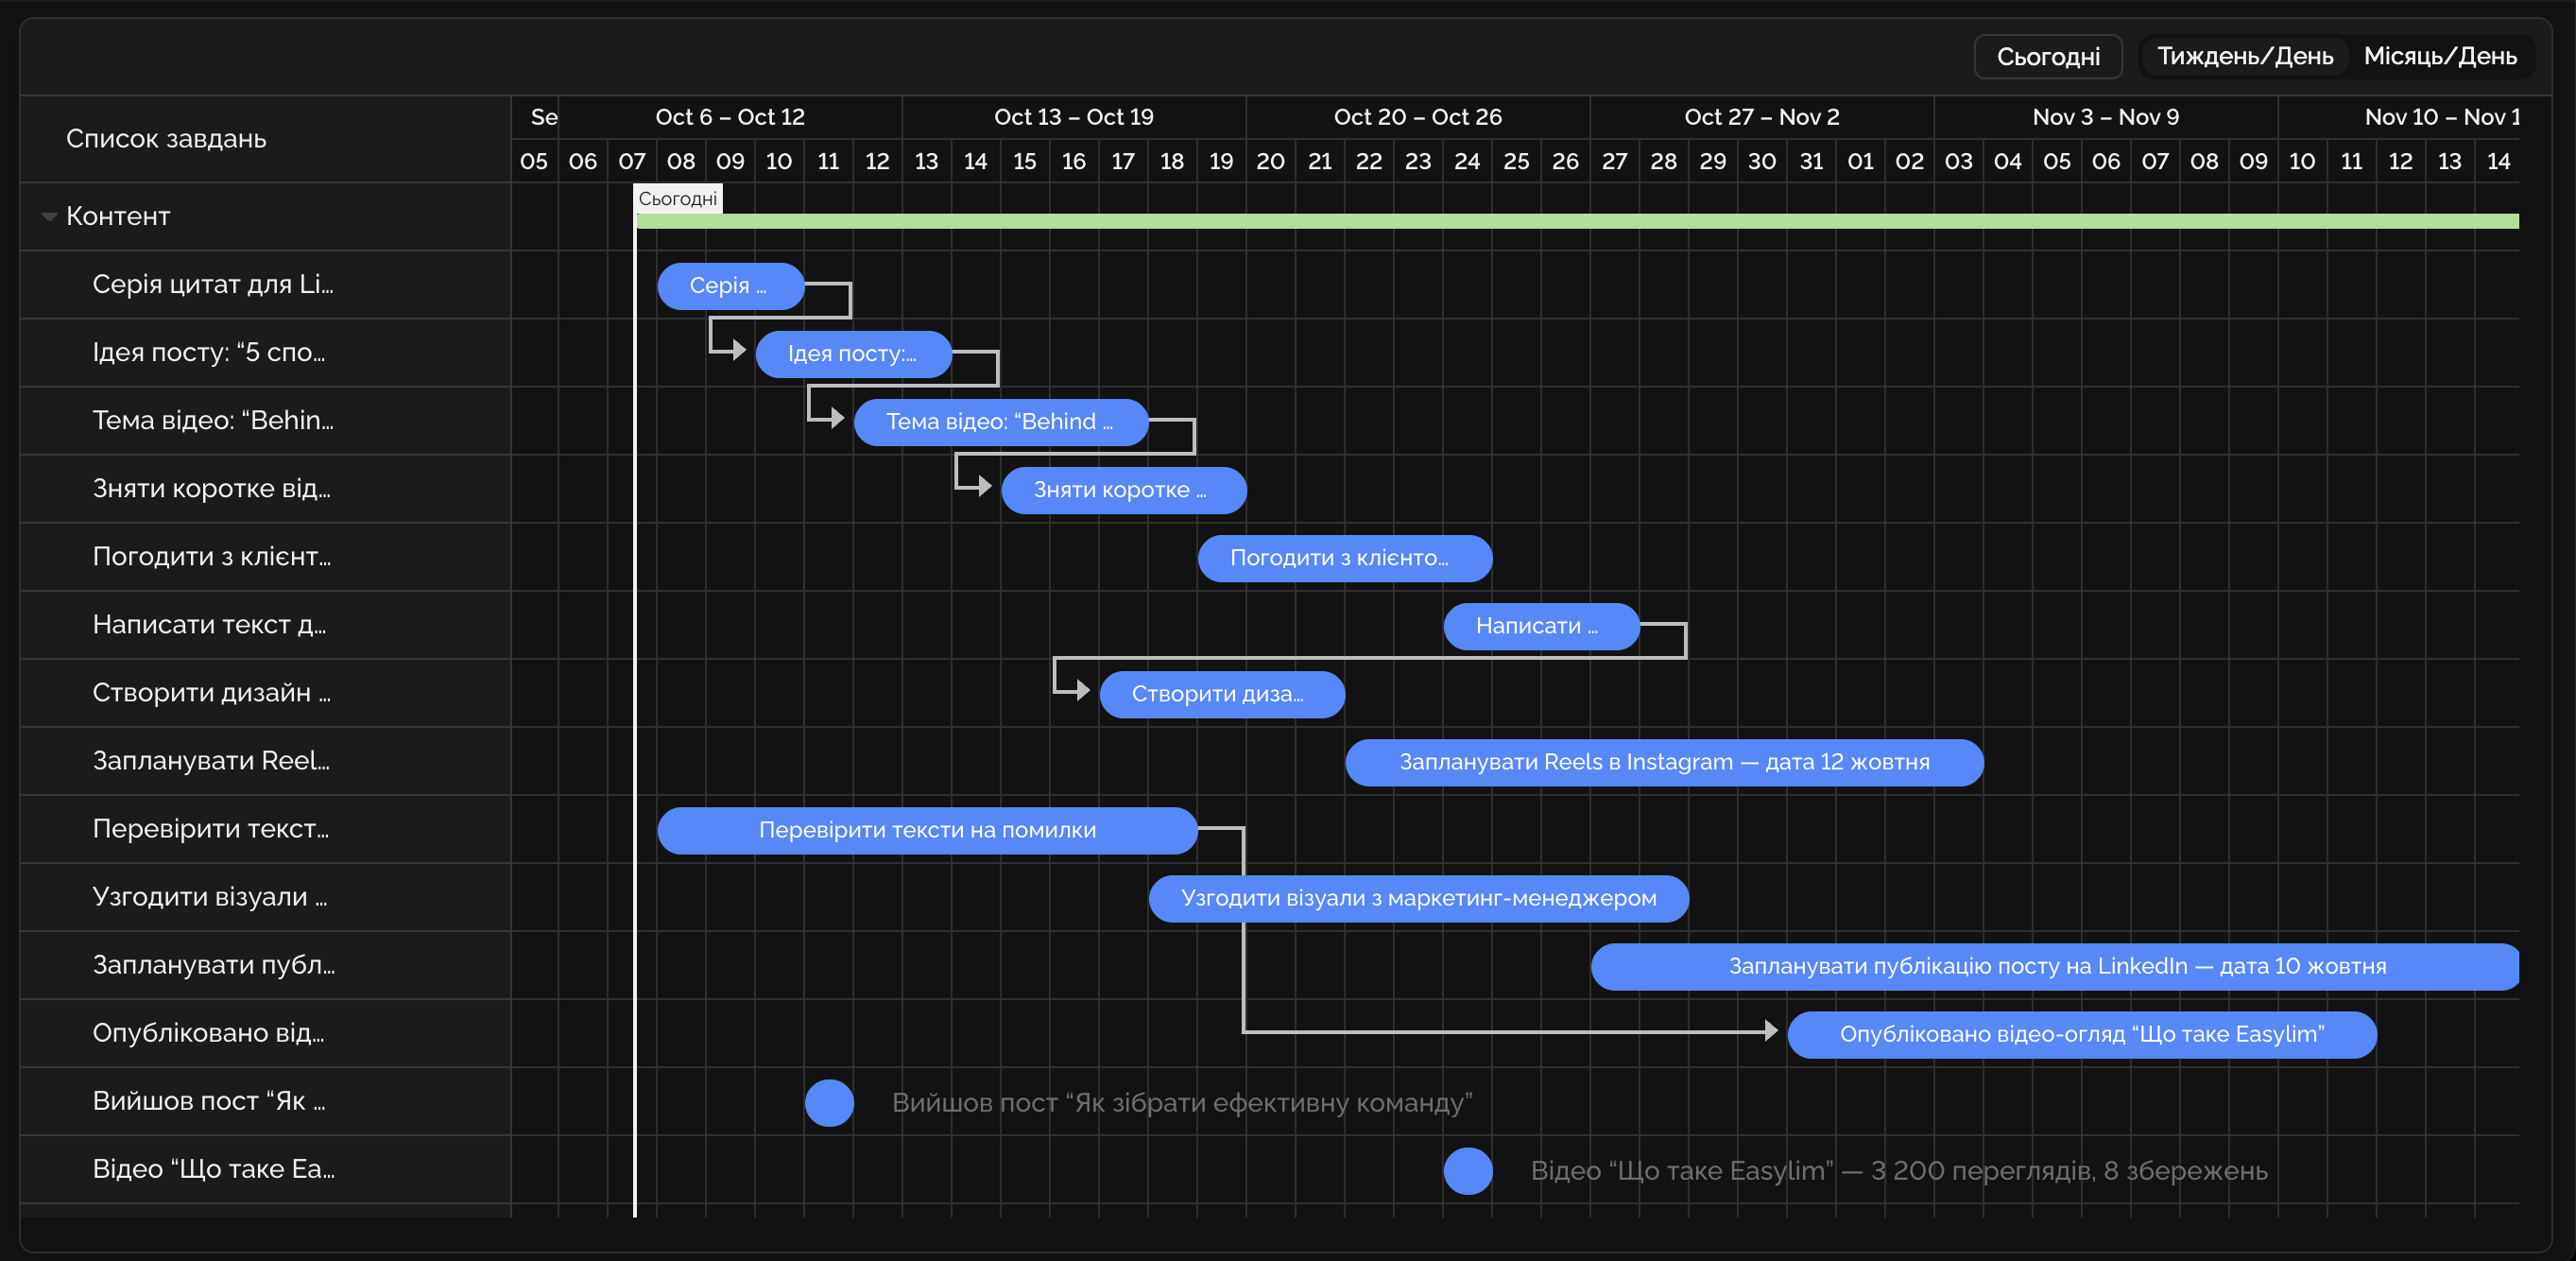Click the arrowhead entering Зняти коротке bar
This screenshot has width=2576, height=1261.
984,486
